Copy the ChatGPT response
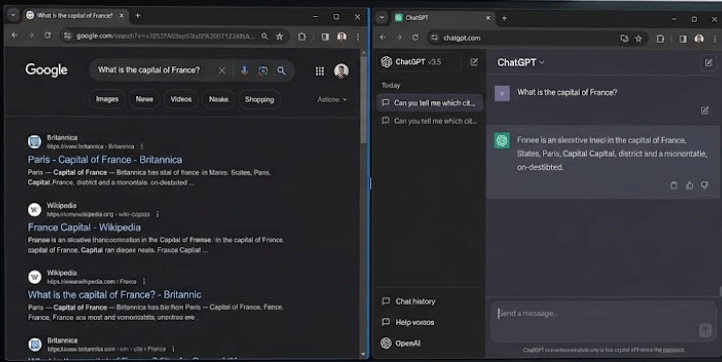Viewport: 722px width, 362px height. click(x=674, y=185)
